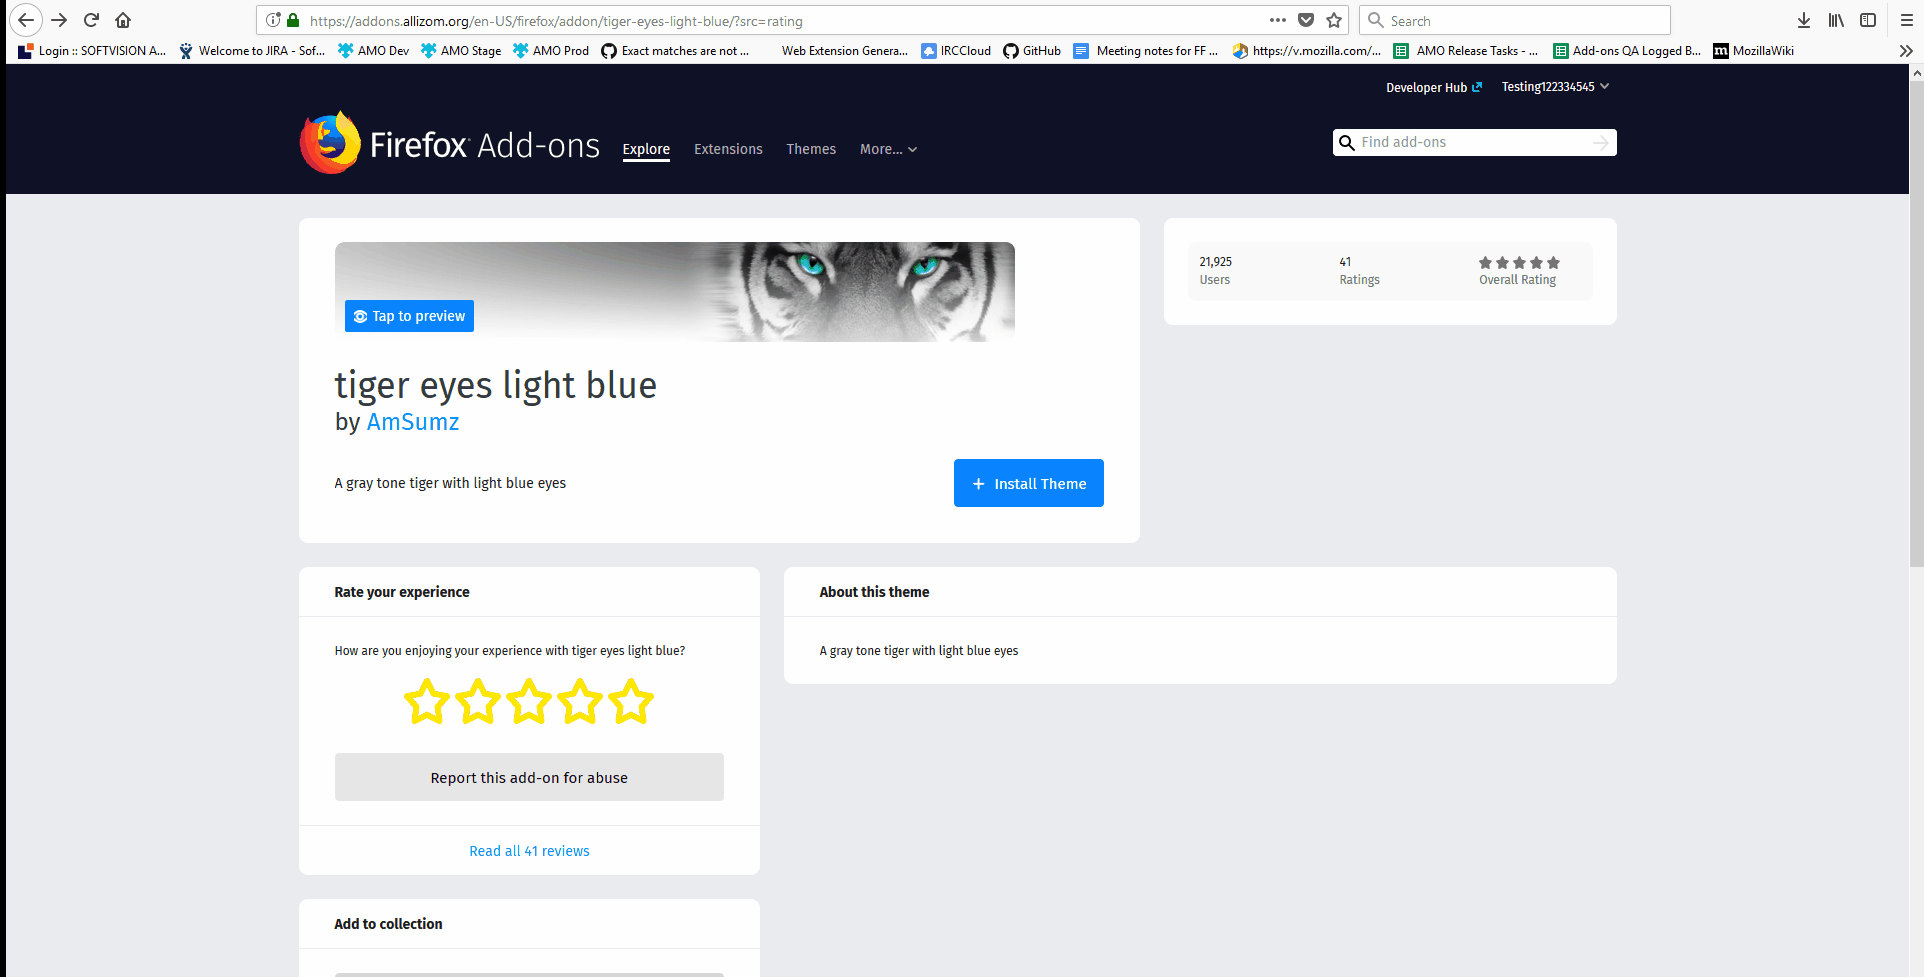The height and width of the screenshot is (977, 1924).
Task: Open the Web Extension Genera... bookmark
Action: tap(845, 51)
